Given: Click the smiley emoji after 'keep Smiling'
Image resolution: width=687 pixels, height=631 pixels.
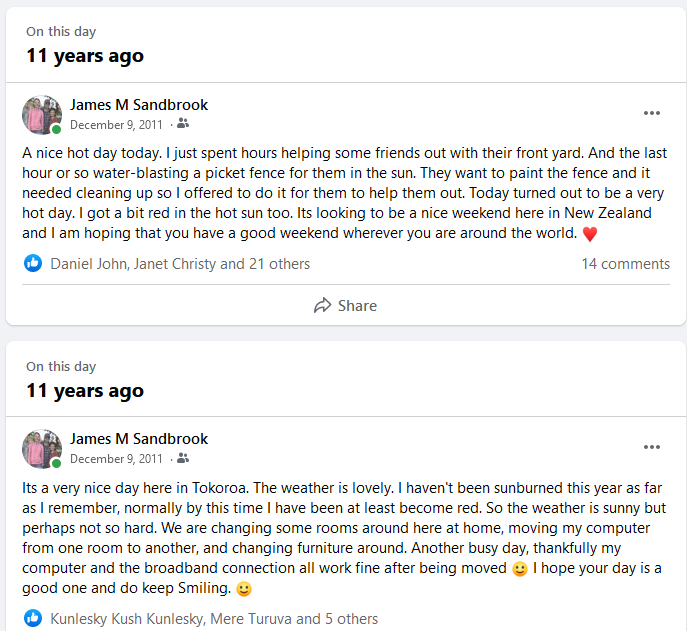Looking at the screenshot, I should tap(244, 589).
